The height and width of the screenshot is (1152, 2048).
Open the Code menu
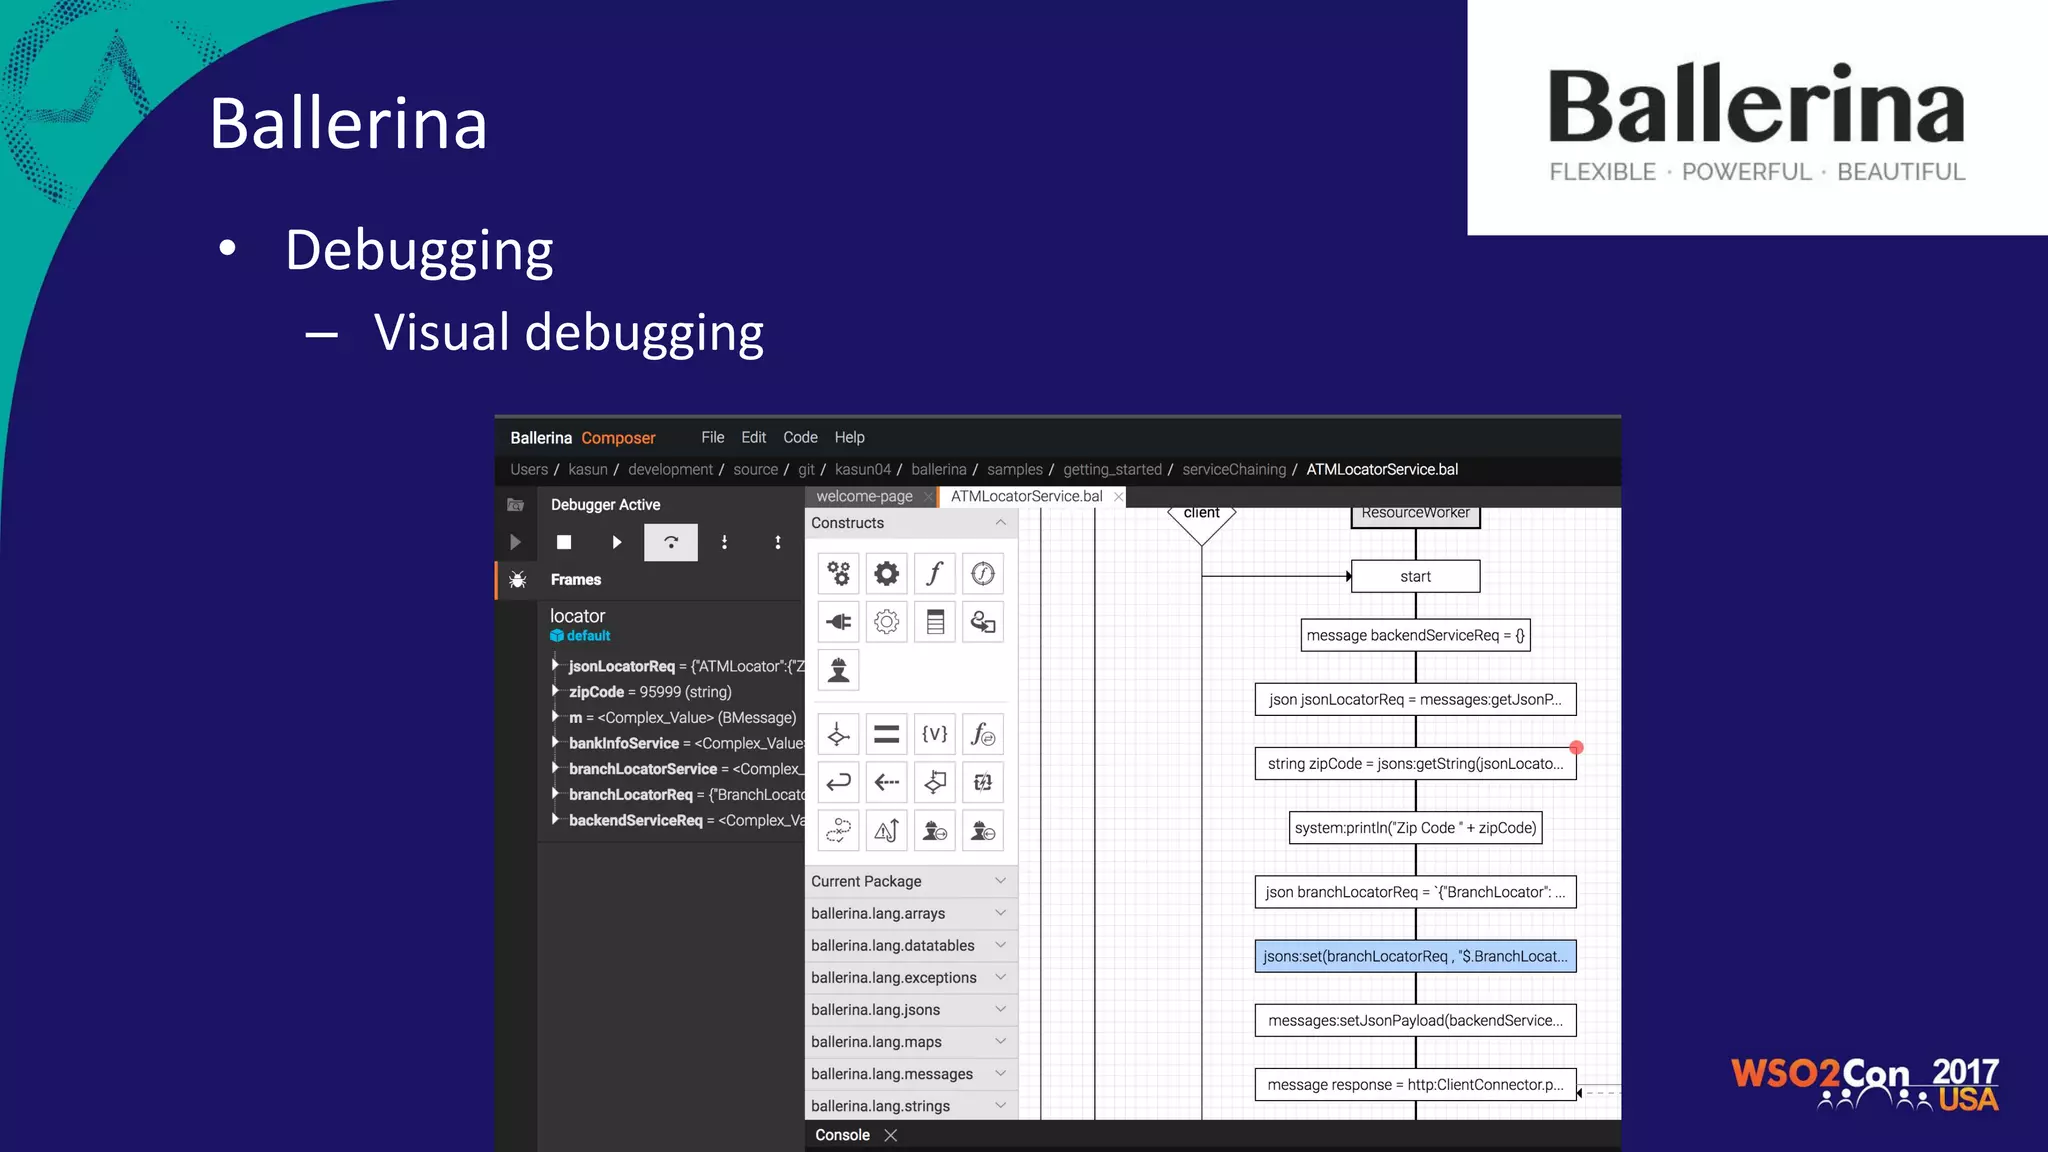(800, 437)
